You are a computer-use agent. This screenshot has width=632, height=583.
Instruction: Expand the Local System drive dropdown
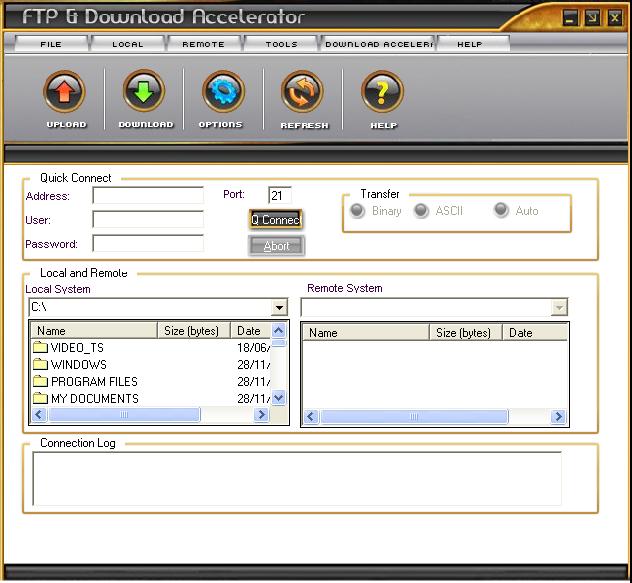(x=279, y=308)
